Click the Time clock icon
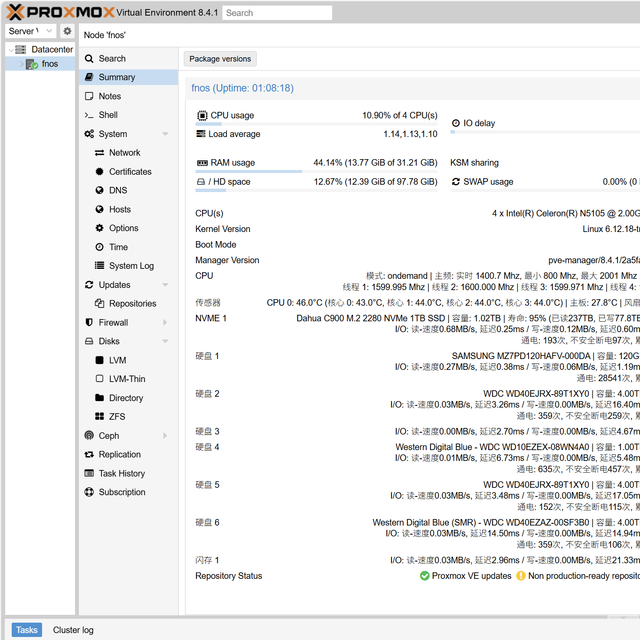The image size is (640, 640). (x=99, y=247)
